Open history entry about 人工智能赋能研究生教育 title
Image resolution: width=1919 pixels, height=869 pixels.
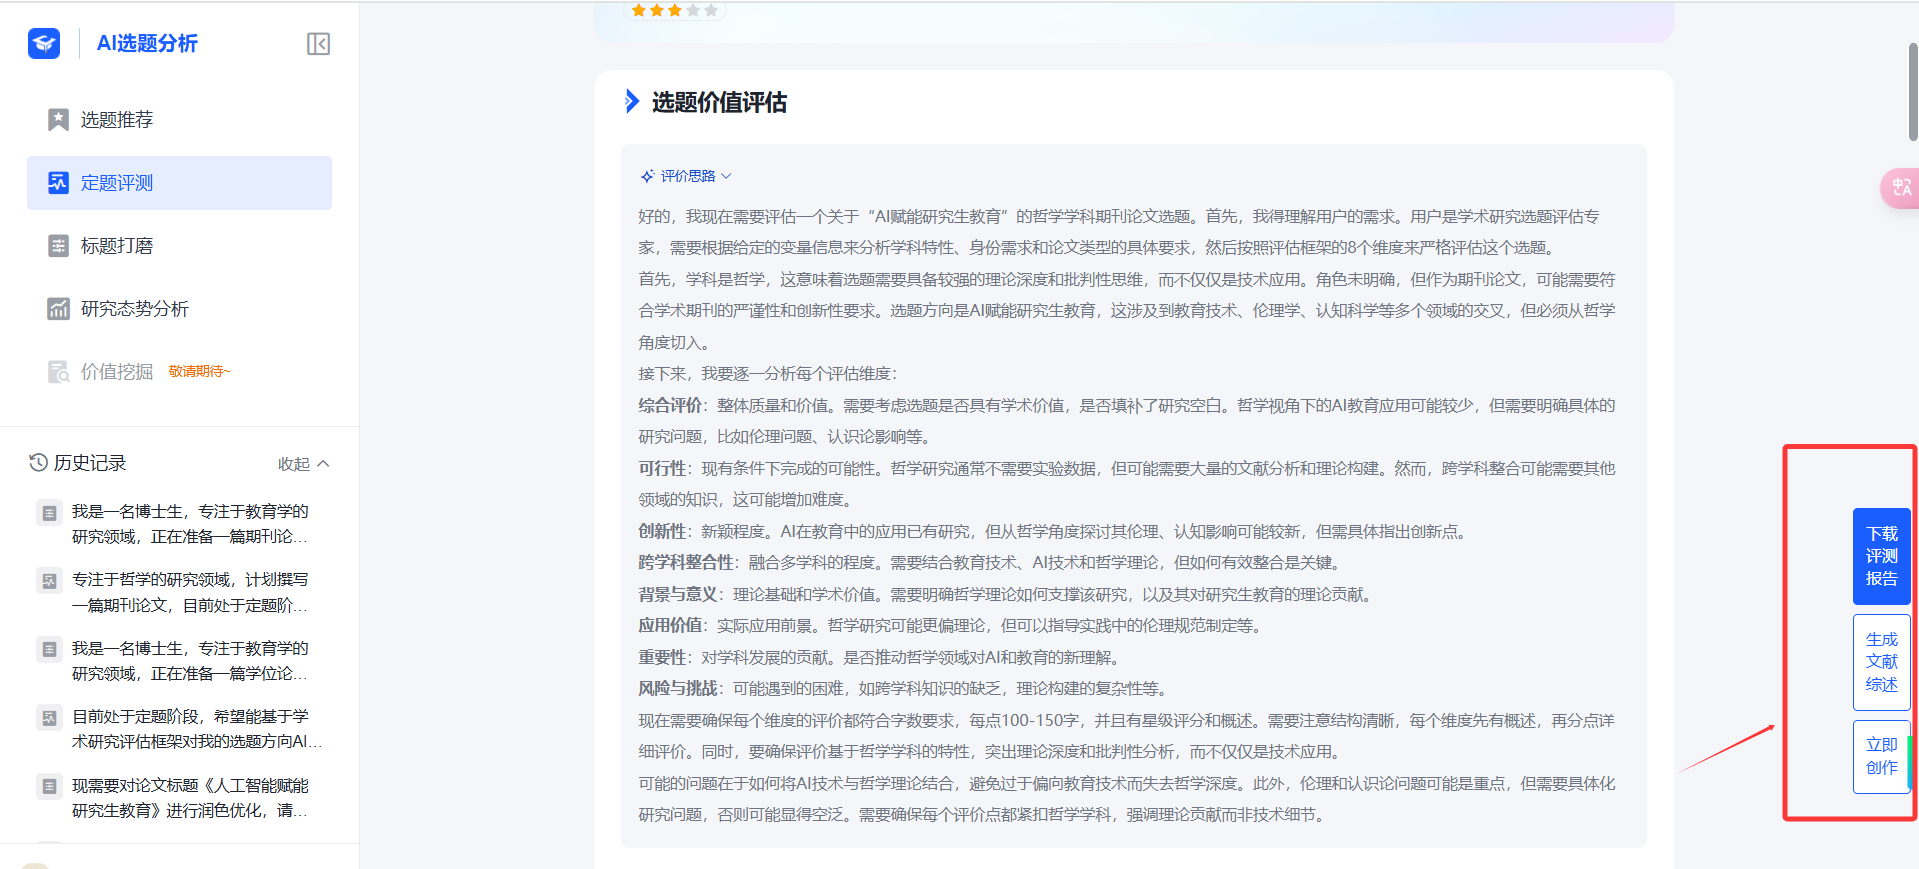tap(190, 798)
